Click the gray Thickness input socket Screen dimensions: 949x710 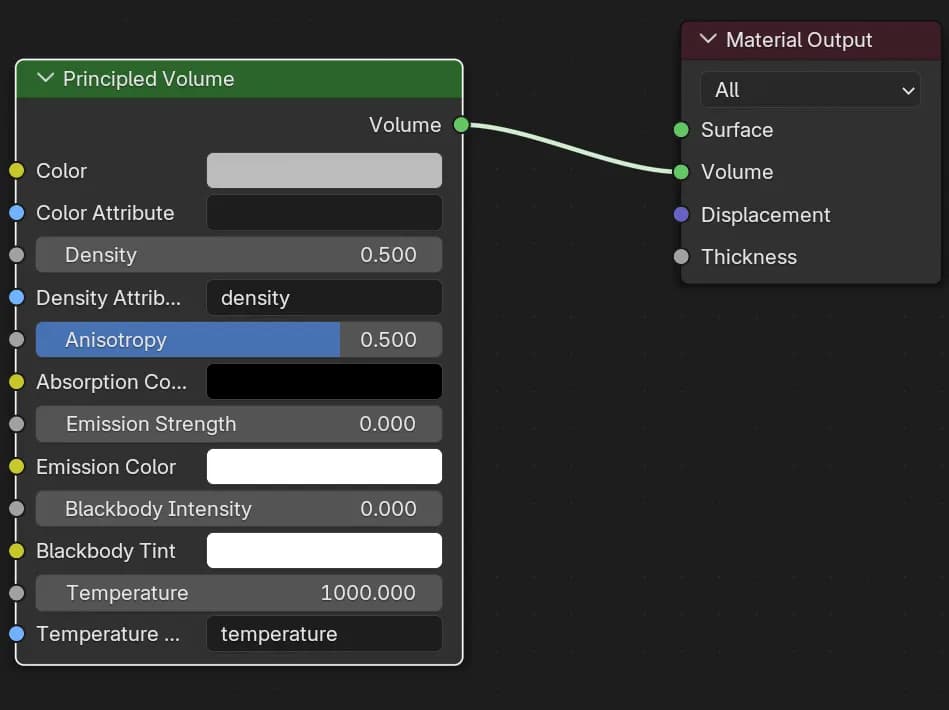tap(681, 257)
